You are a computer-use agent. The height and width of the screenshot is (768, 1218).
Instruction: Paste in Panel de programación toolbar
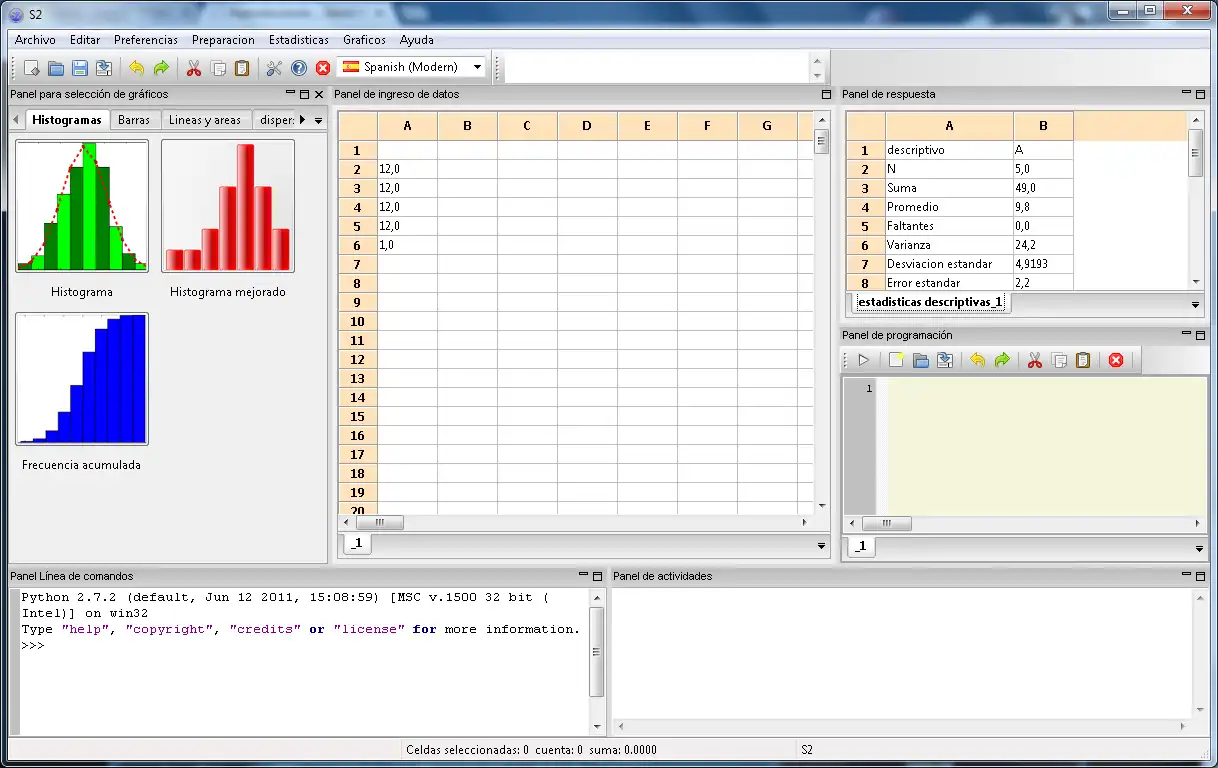coord(1083,360)
